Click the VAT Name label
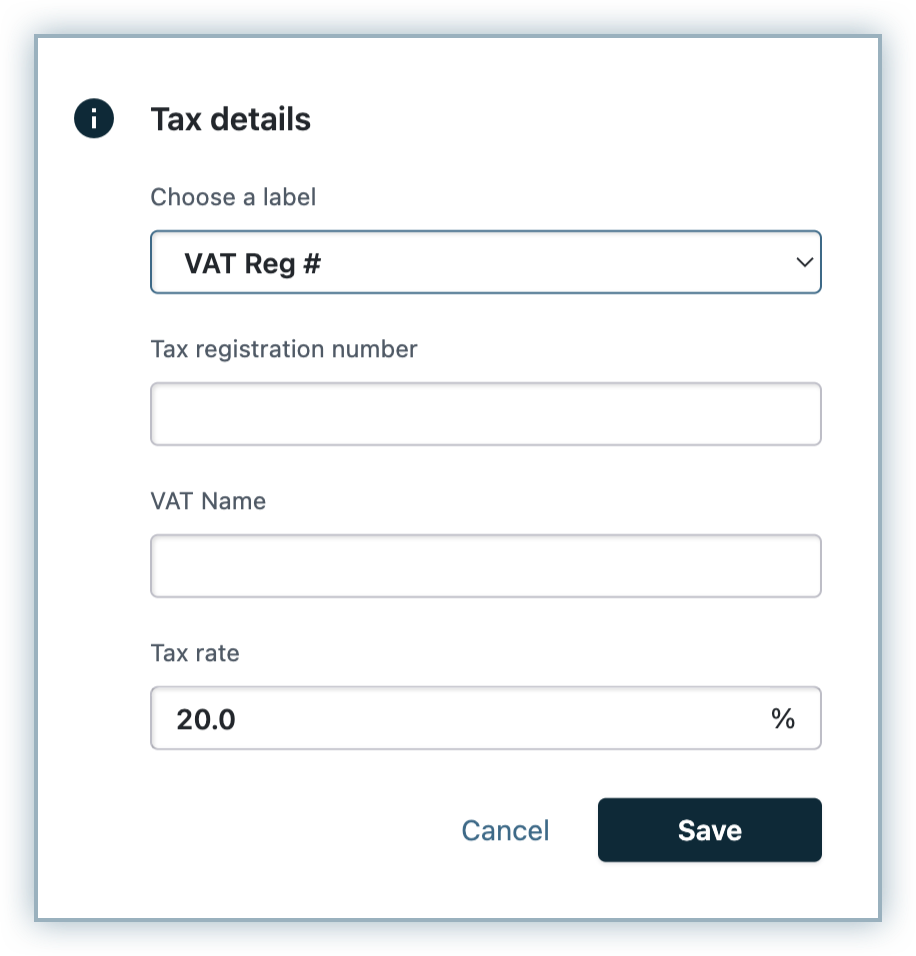The height and width of the screenshot is (956, 916). 208,501
